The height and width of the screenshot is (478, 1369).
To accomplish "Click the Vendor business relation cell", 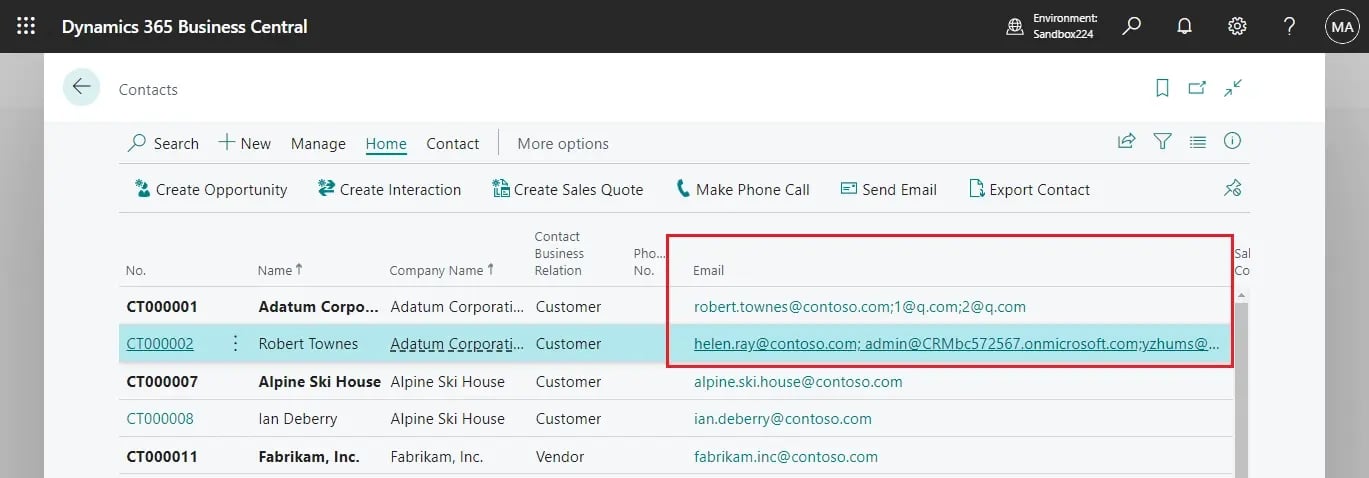I will [x=561, y=456].
